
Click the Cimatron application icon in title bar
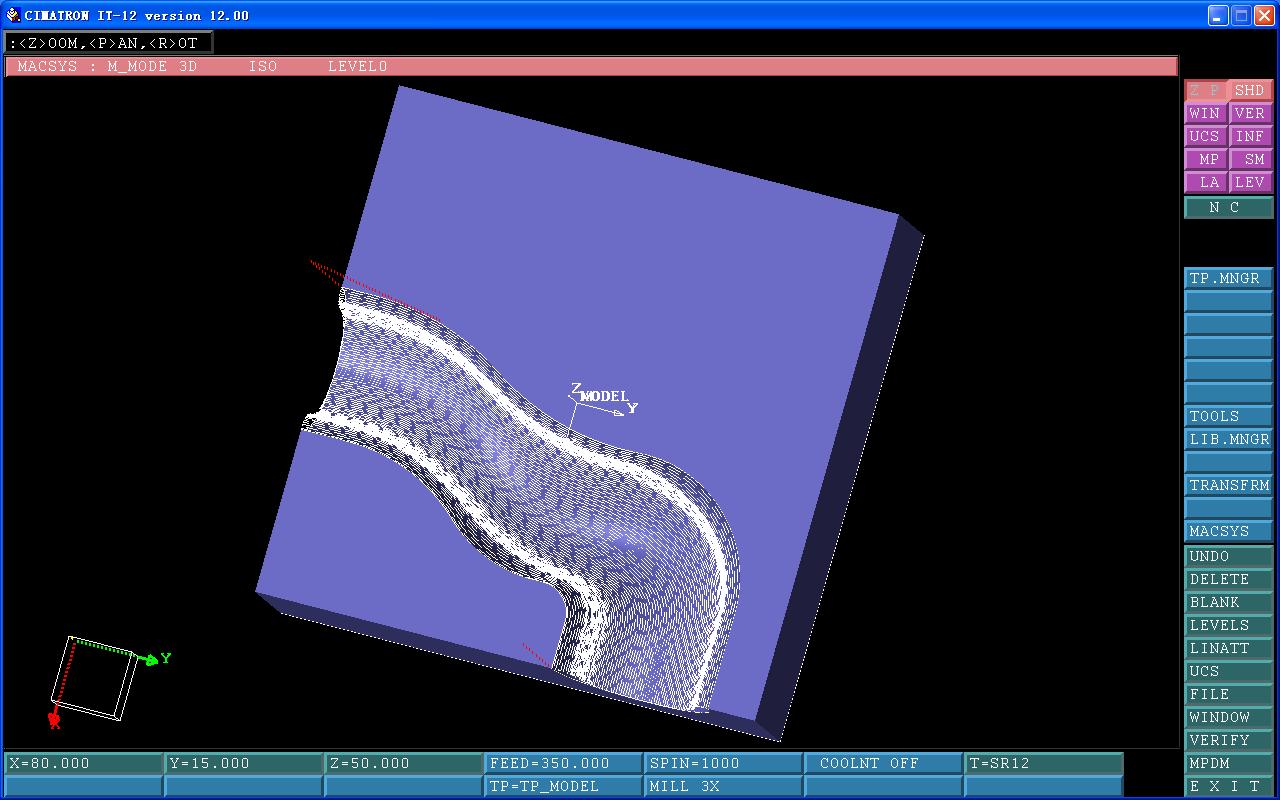[13, 15]
